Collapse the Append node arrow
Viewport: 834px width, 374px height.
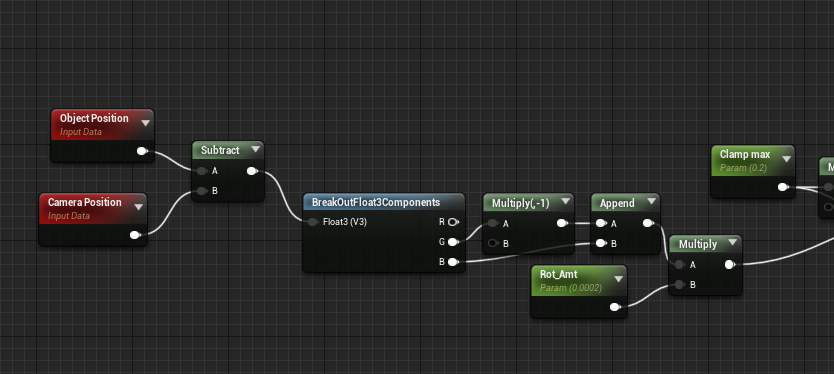[x=651, y=202]
